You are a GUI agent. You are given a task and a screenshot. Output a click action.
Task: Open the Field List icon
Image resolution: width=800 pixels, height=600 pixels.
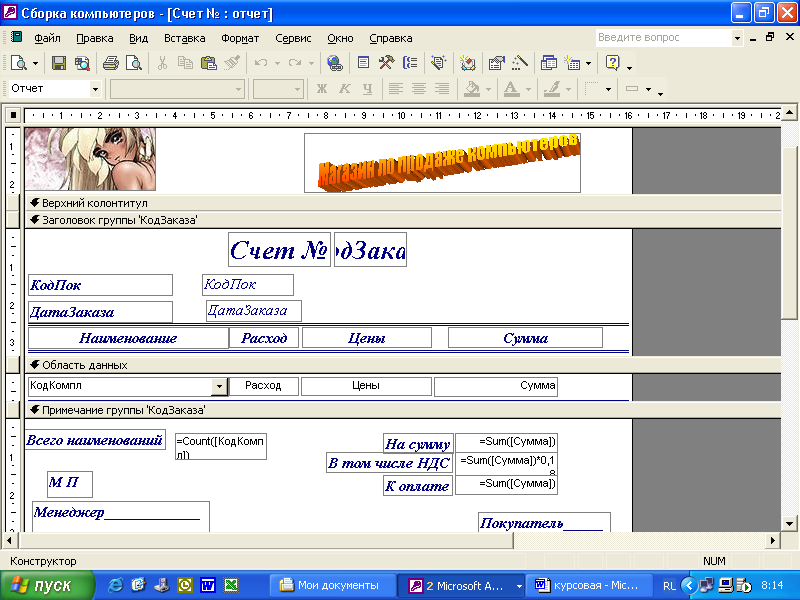pyautogui.click(x=363, y=63)
